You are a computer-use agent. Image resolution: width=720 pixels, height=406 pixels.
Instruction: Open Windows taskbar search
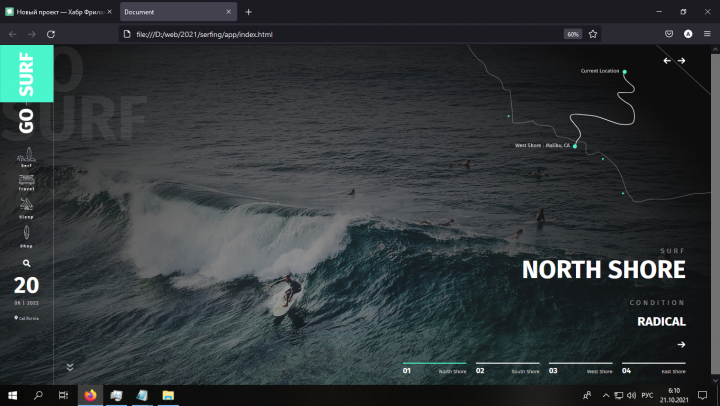pos(38,395)
